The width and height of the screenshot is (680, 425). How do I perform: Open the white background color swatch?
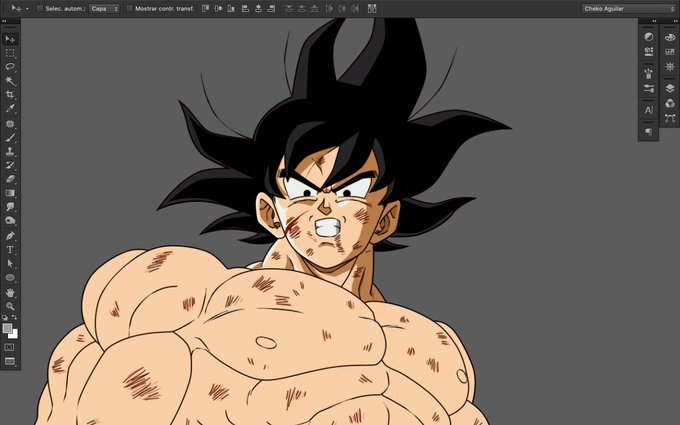click(15, 335)
